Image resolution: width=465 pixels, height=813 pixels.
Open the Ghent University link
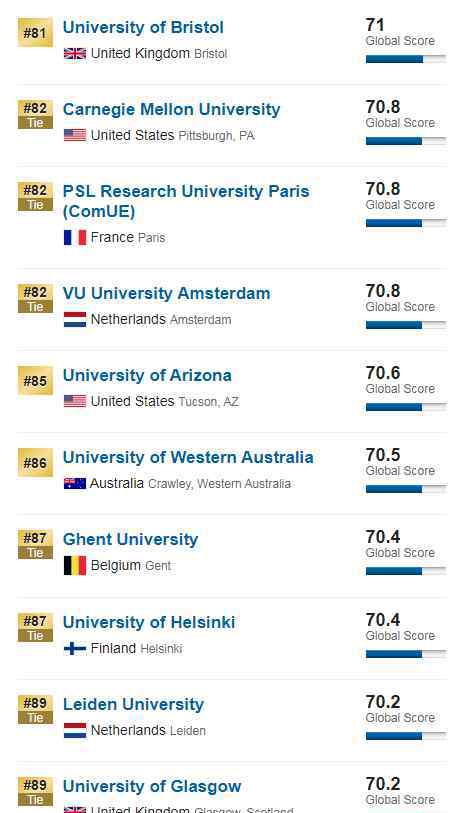click(x=130, y=539)
